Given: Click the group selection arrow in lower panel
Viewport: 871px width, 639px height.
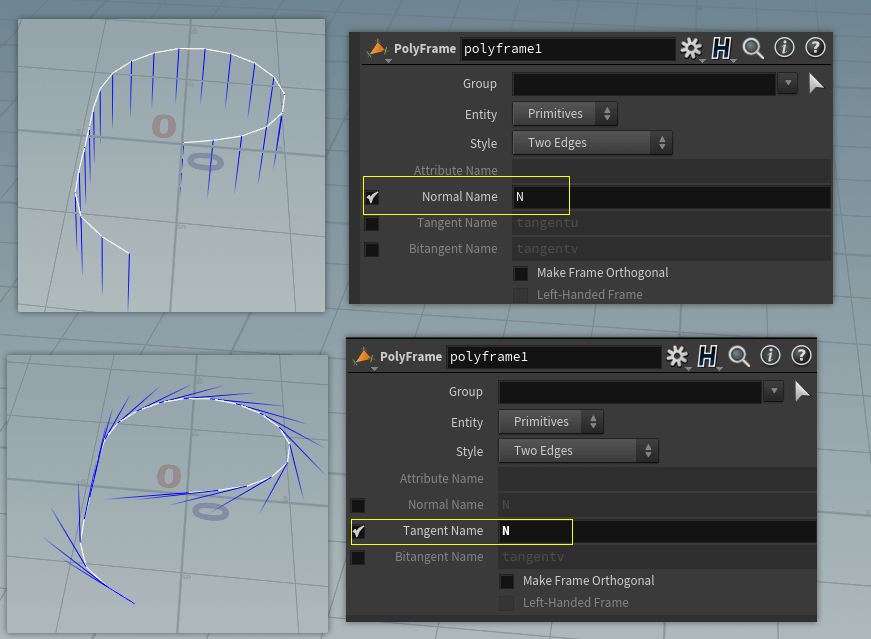Looking at the screenshot, I should coord(802,391).
